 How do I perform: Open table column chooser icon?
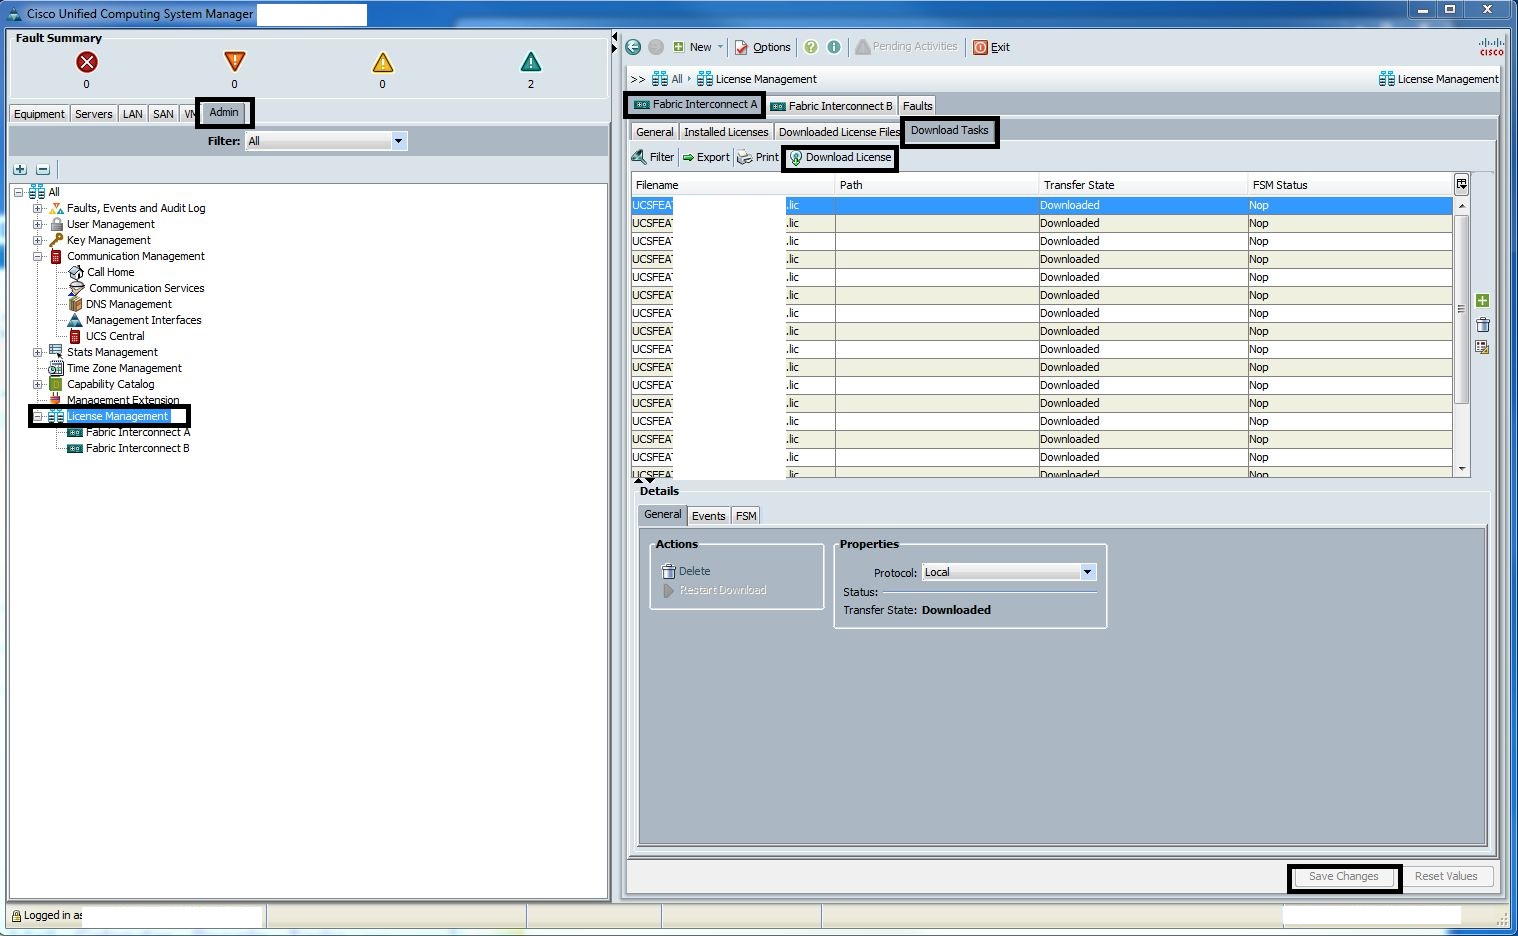point(1461,184)
